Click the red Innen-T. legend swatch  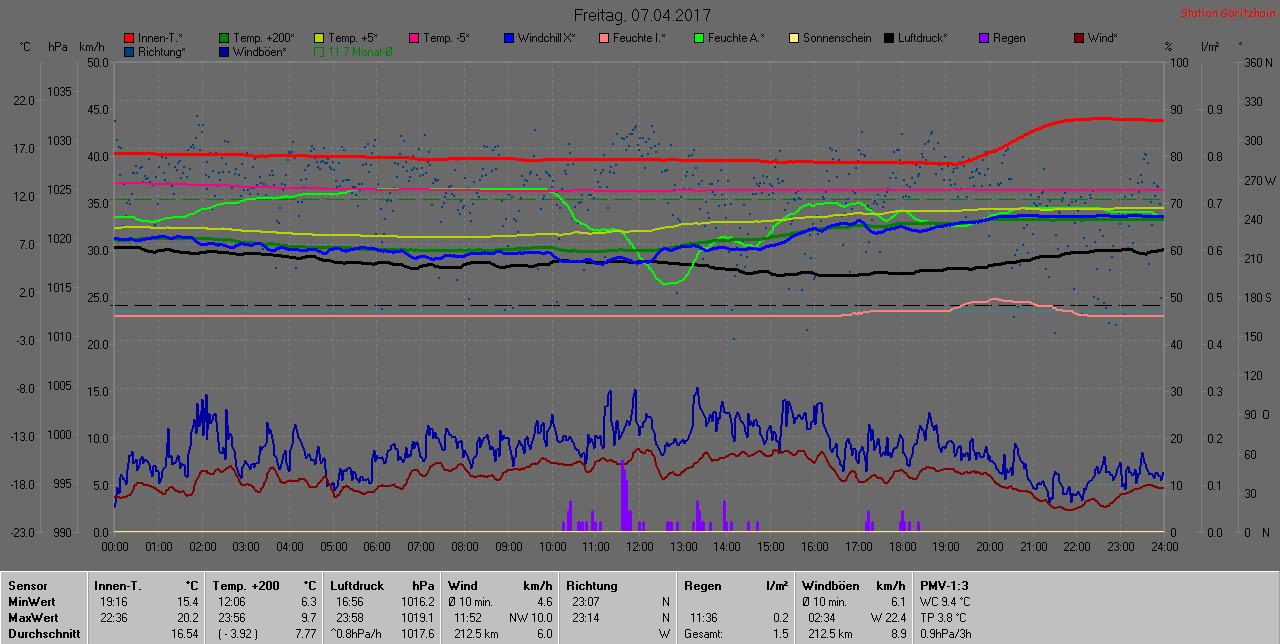tap(129, 38)
